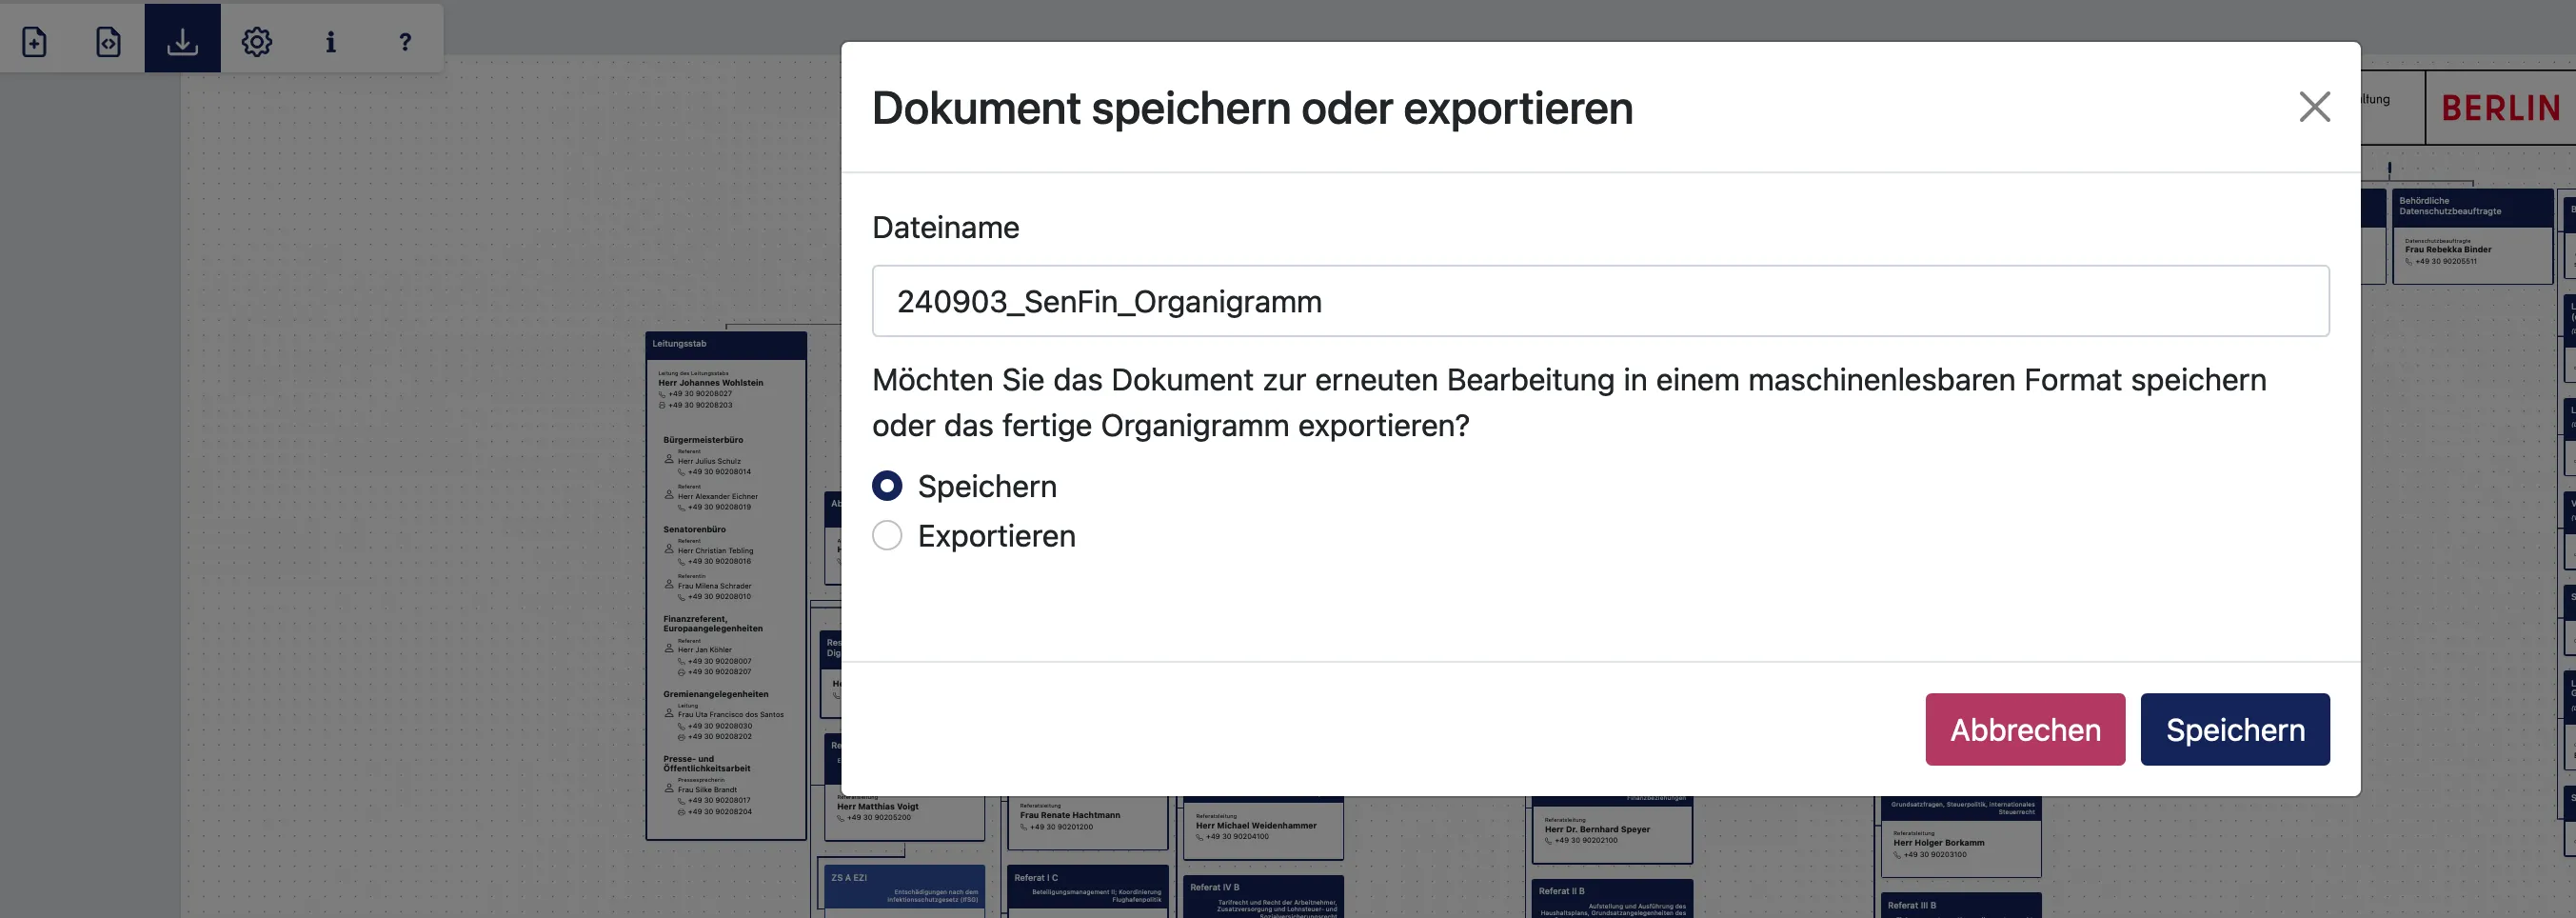Viewport: 2576px width, 918px height.
Task: Click Herr Jan Köhler entry
Action: coord(704,650)
